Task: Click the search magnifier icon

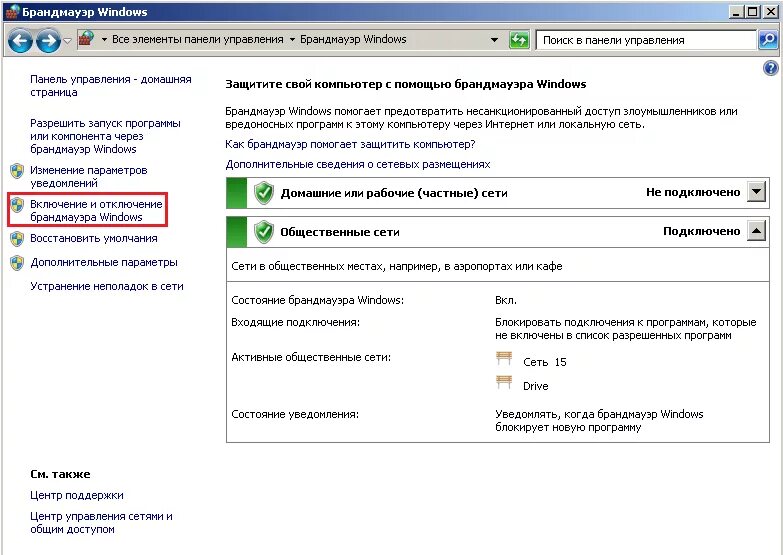Action: (768, 40)
